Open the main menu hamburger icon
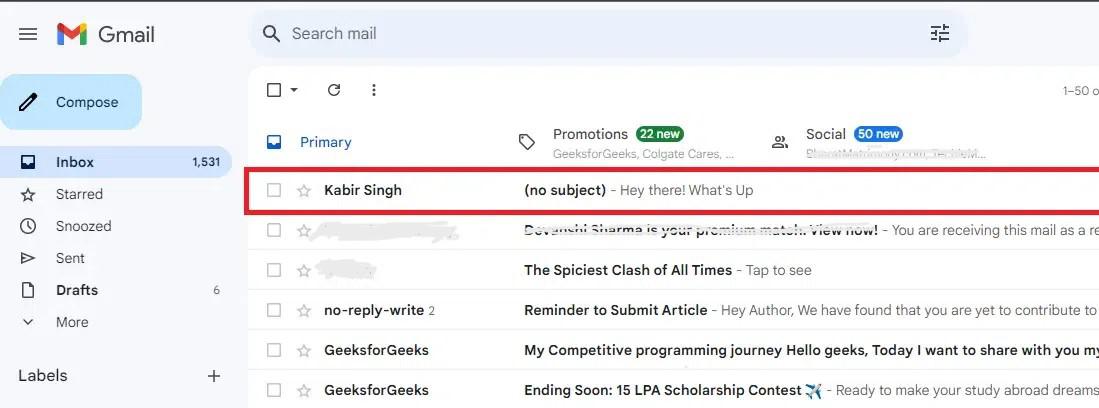 (x=28, y=34)
